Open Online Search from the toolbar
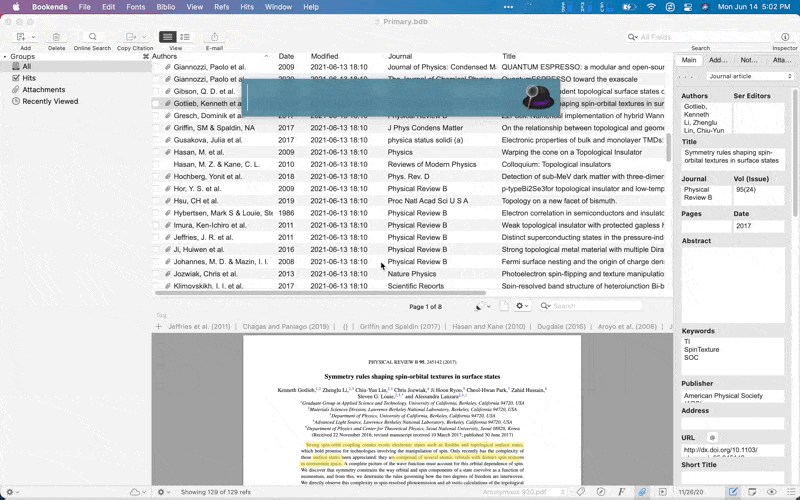This screenshot has height=500, width=800. (92, 37)
